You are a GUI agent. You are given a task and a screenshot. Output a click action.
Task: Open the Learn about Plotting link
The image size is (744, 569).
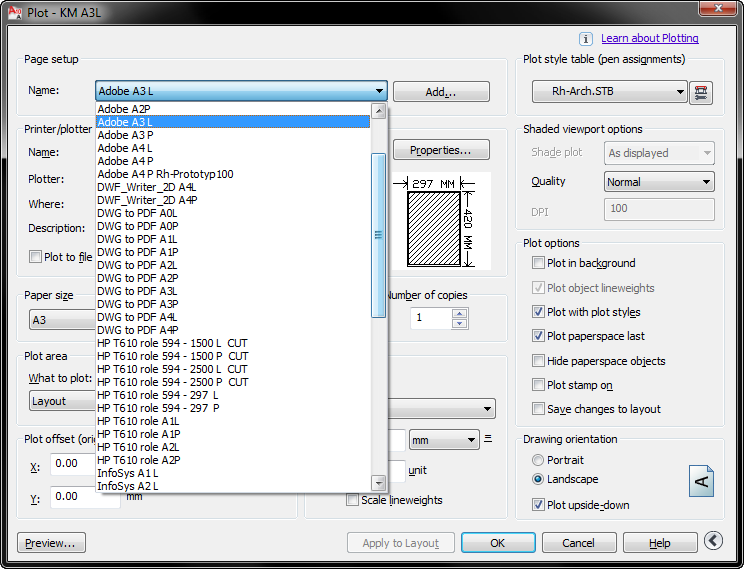click(x=649, y=38)
